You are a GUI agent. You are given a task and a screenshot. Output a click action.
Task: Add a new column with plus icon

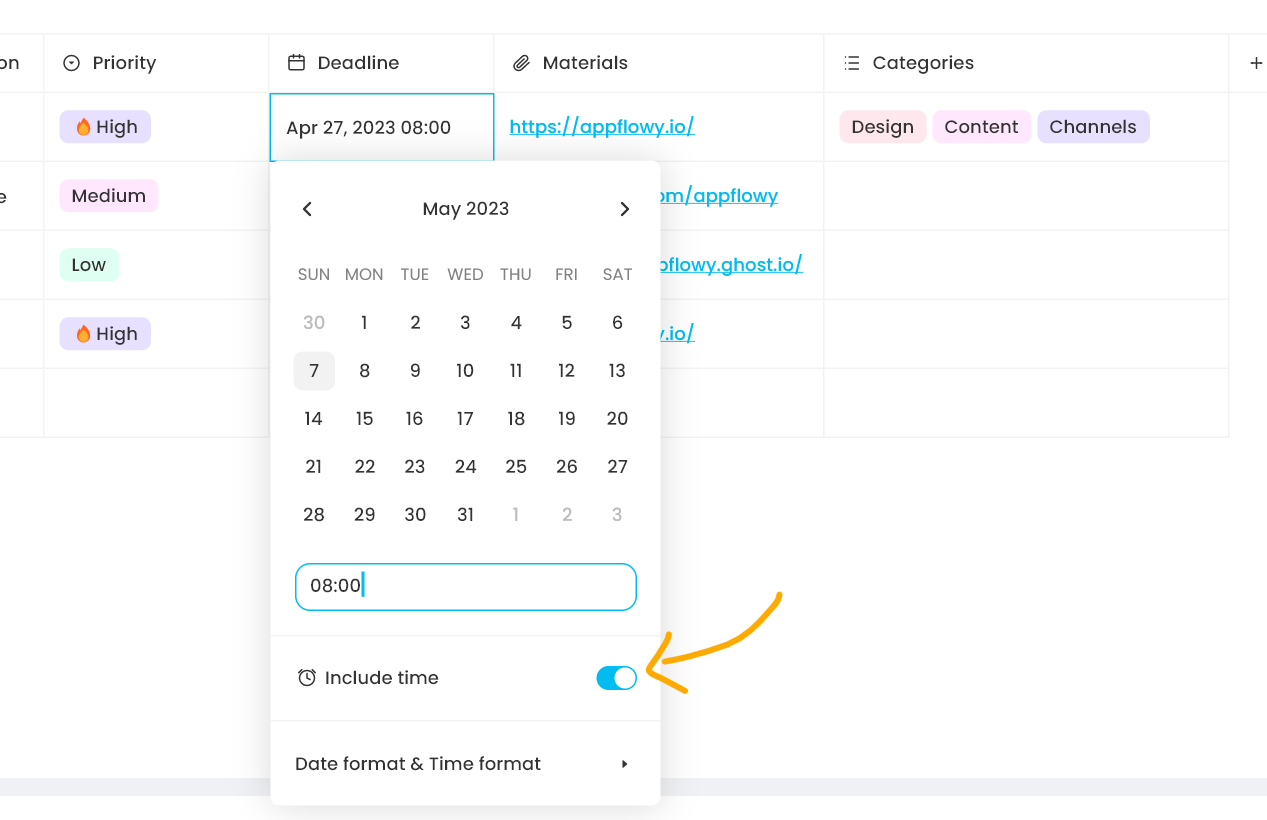point(1256,63)
